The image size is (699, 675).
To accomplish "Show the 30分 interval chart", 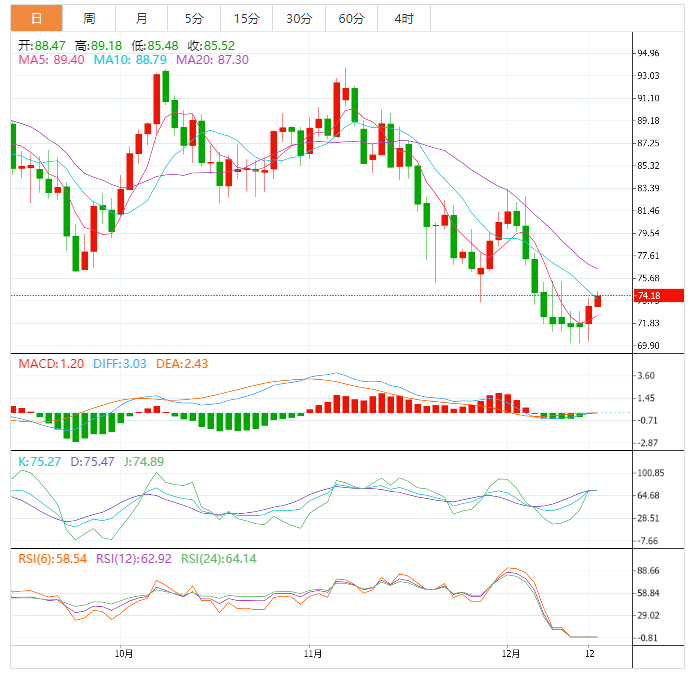I will pyautogui.click(x=298, y=18).
